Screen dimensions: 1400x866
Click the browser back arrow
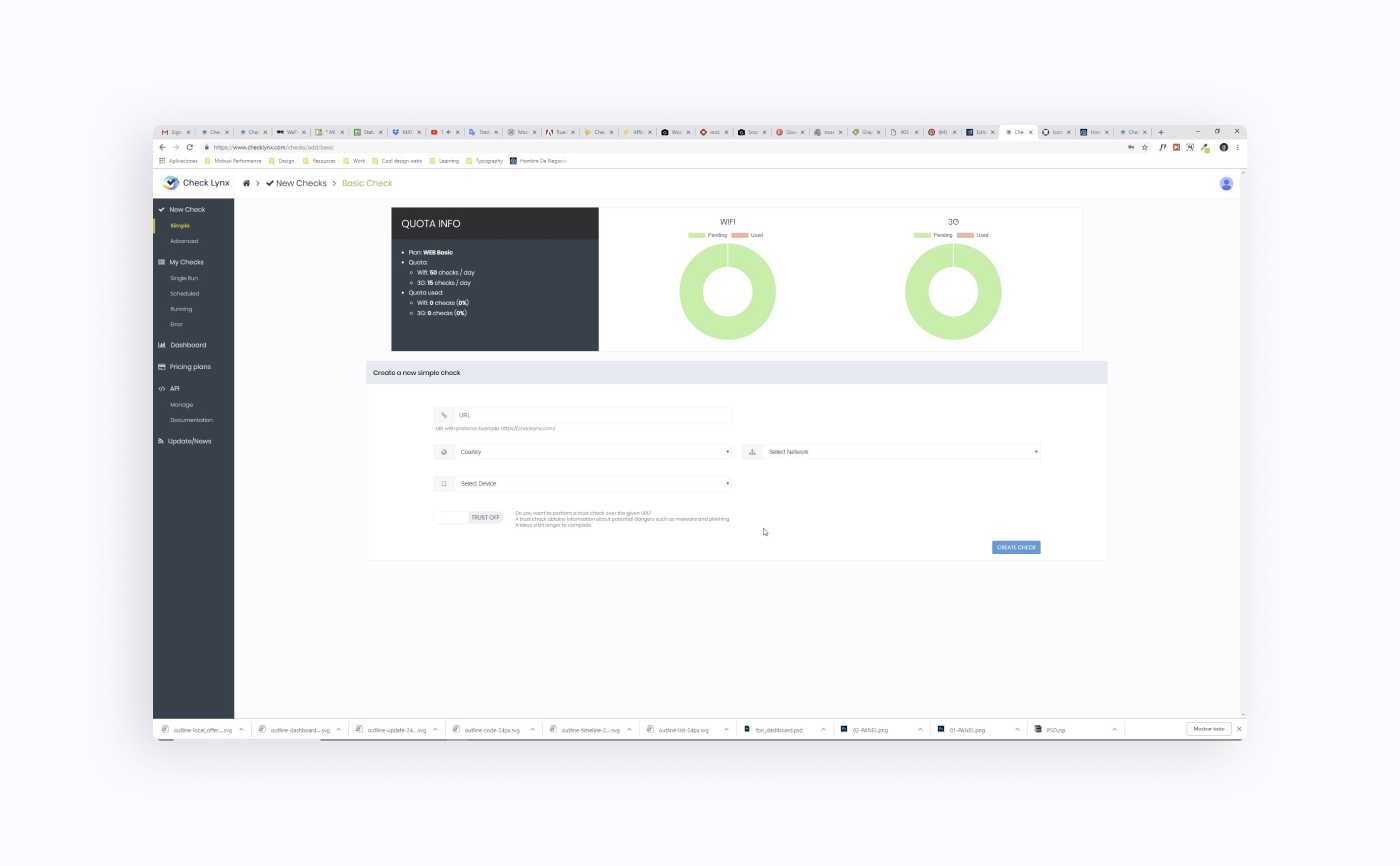[162, 147]
